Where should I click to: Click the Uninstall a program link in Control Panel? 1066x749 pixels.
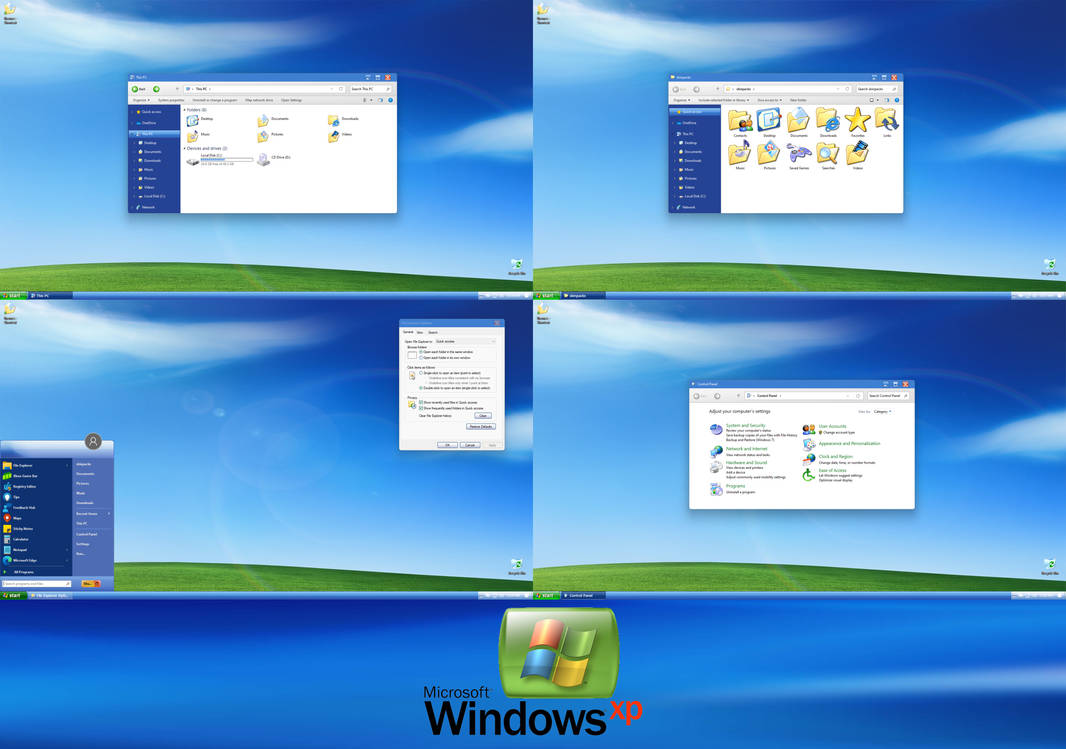(x=741, y=492)
